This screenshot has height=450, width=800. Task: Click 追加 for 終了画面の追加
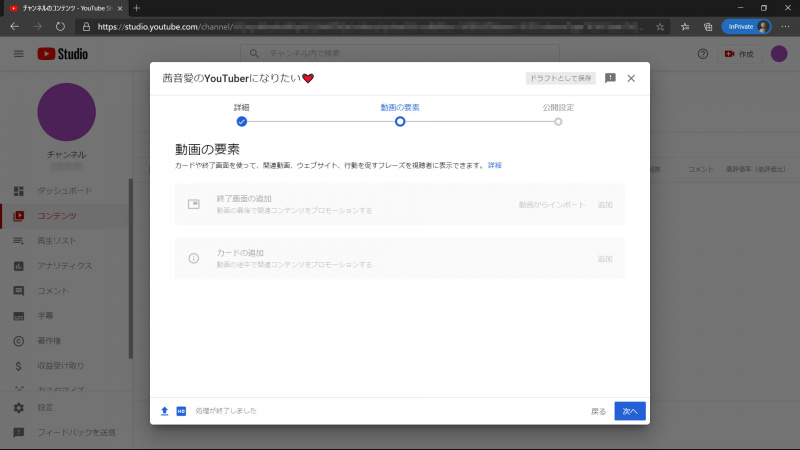pos(605,205)
